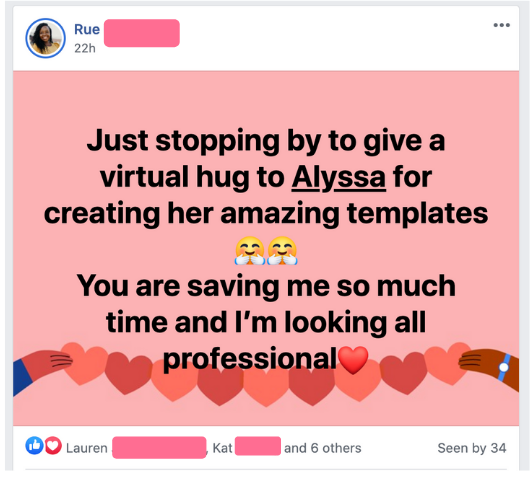Screen dimensions: 532x486
Task: Open Lauren's name in reactions list
Action: click(87, 448)
